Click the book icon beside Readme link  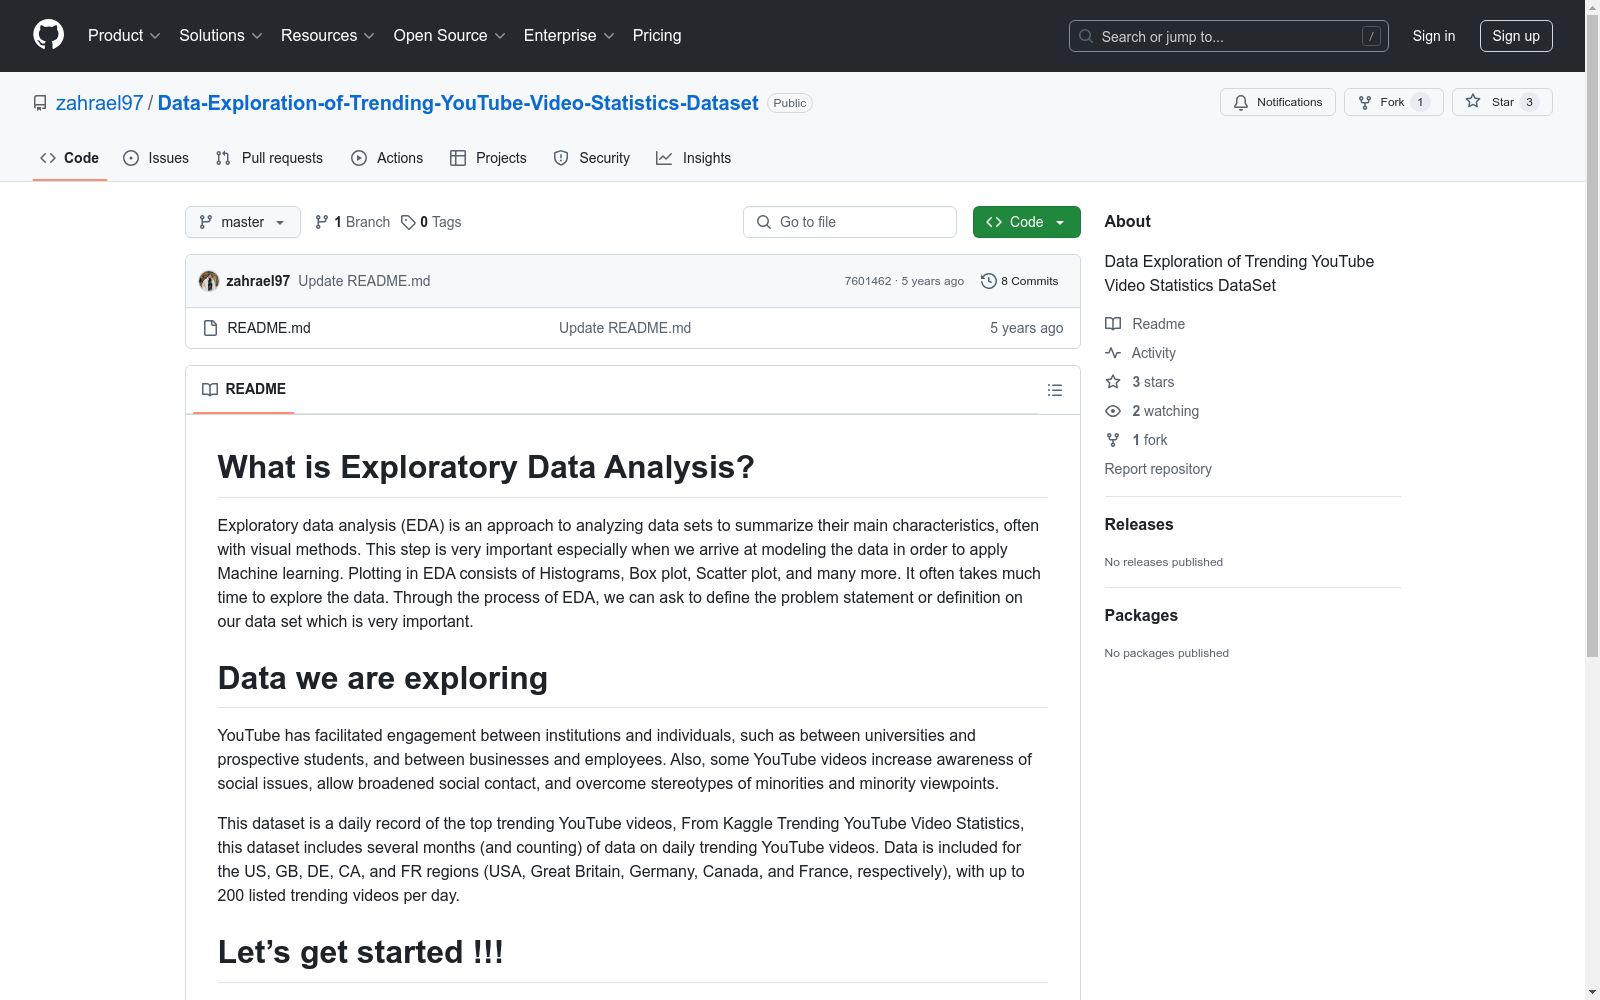click(1113, 324)
